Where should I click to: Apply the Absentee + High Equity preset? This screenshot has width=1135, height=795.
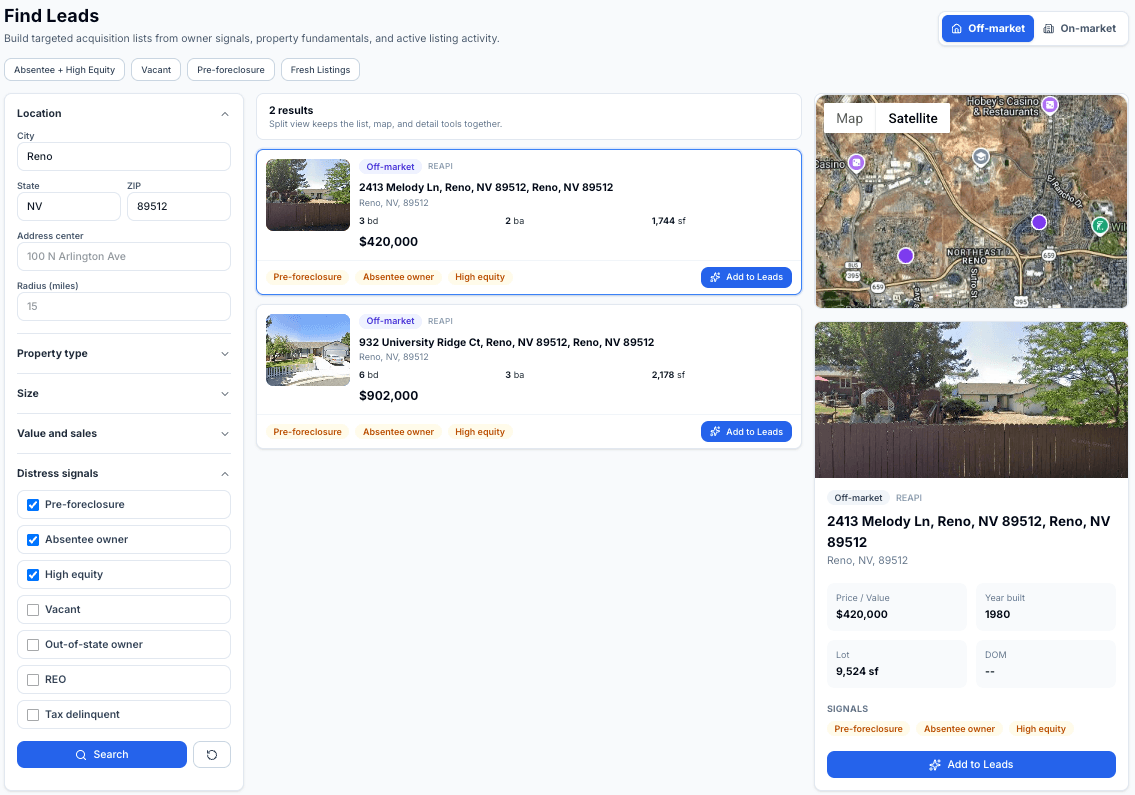(x=64, y=70)
